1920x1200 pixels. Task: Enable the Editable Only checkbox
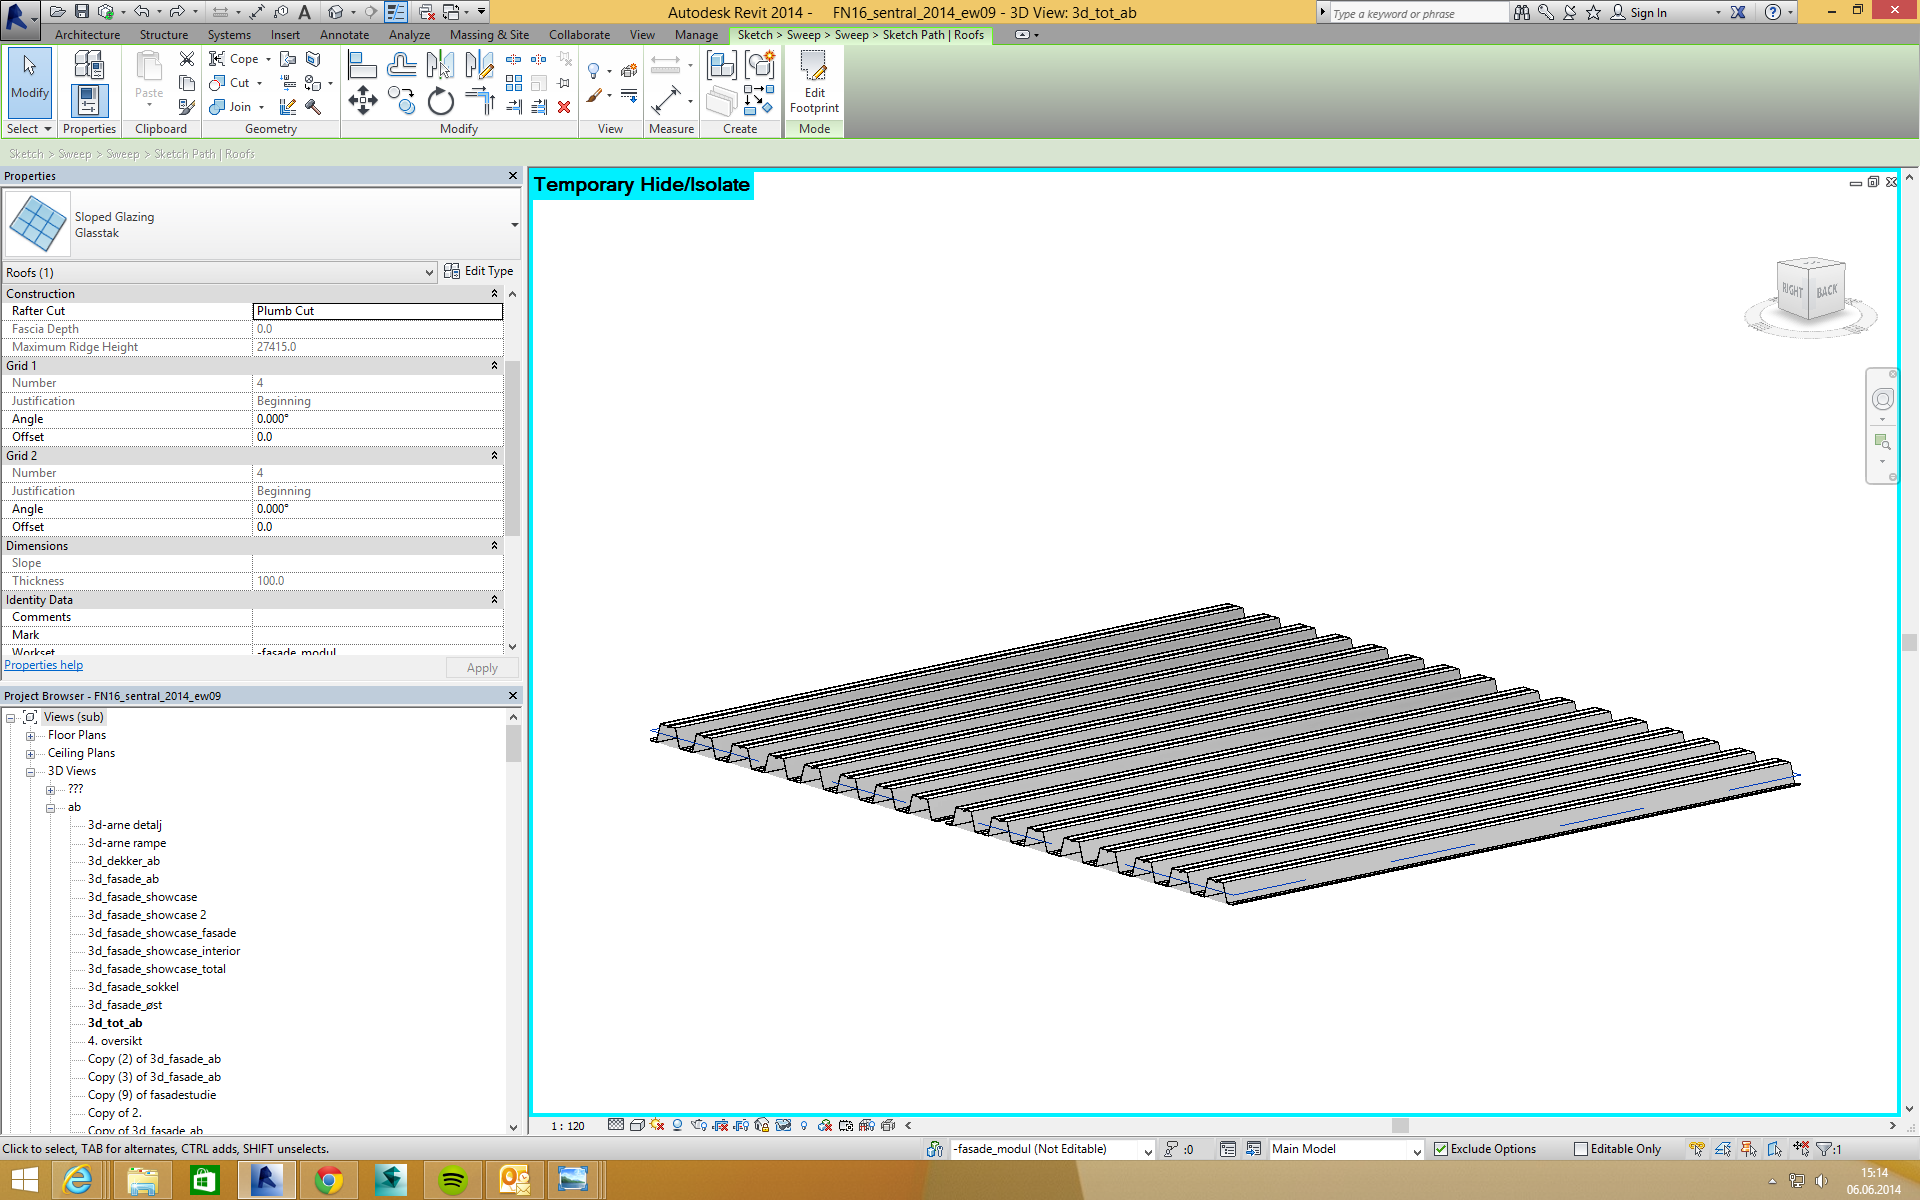[1581, 1149]
